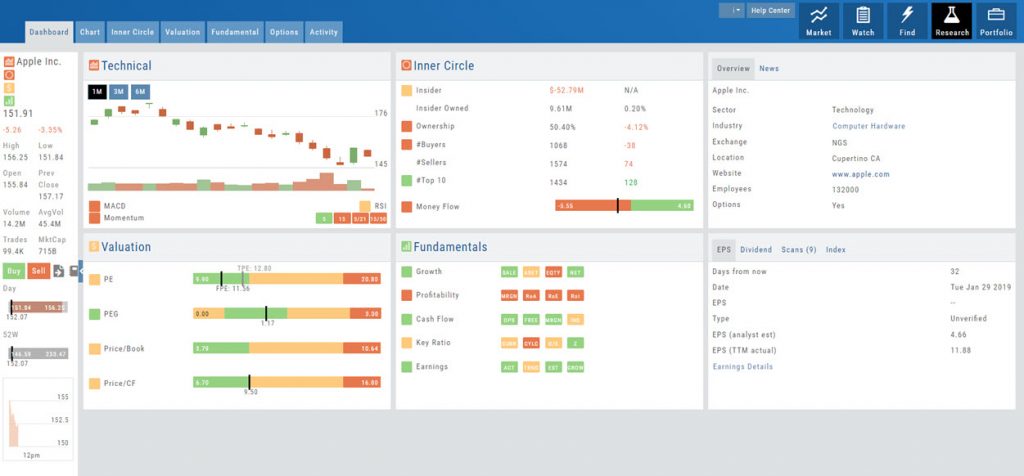Click the Technical panel header icon
The width and height of the screenshot is (1024, 476).
tap(93, 65)
